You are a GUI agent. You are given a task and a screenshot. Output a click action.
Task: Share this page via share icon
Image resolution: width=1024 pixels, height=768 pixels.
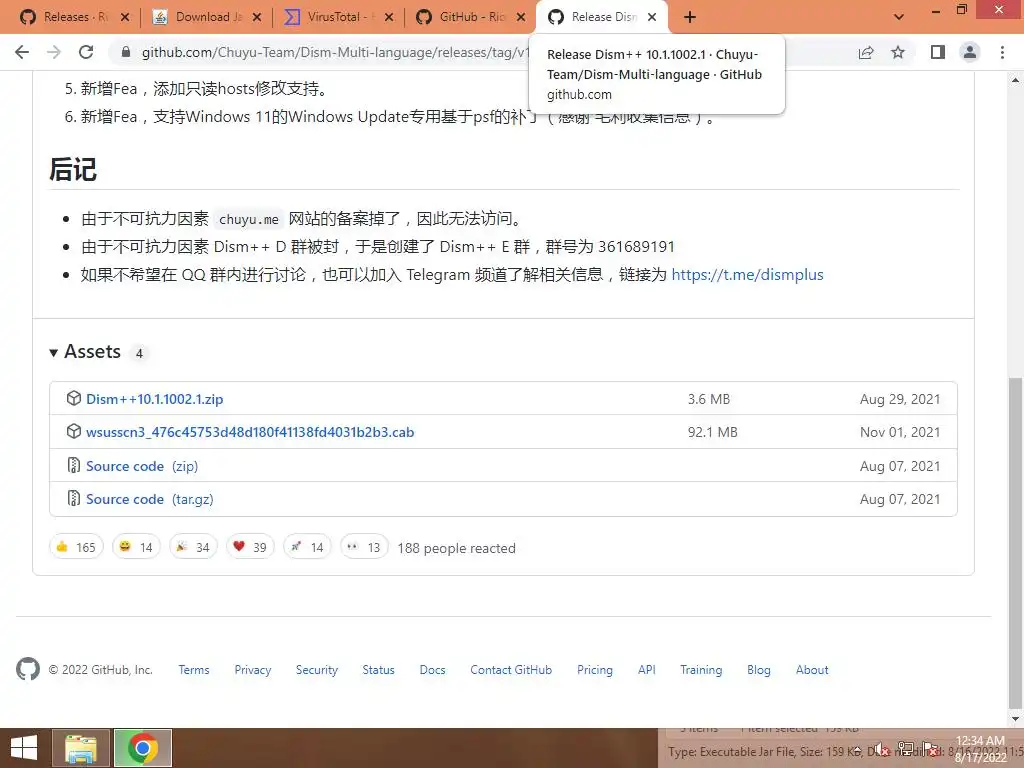pos(866,52)
